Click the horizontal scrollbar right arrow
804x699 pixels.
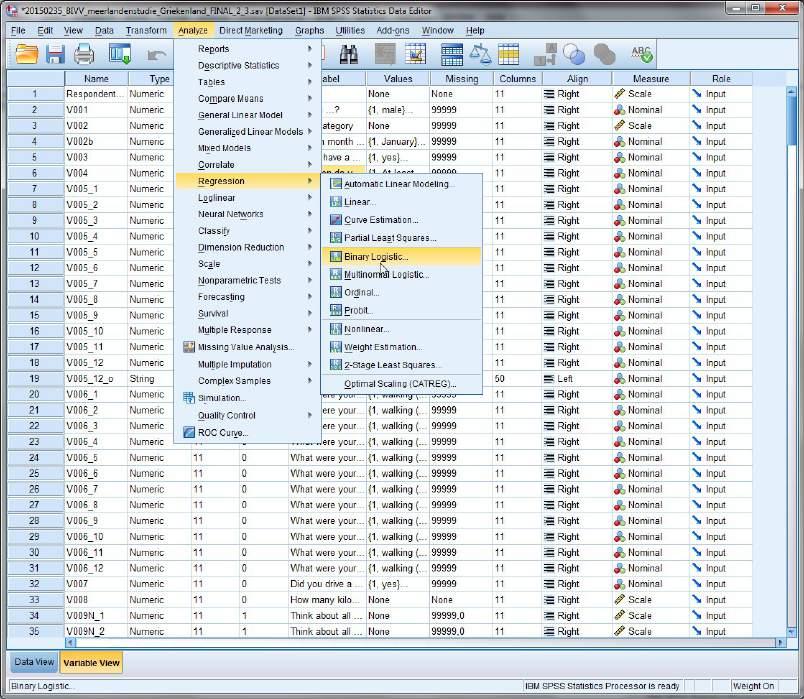tap(780, 642)
